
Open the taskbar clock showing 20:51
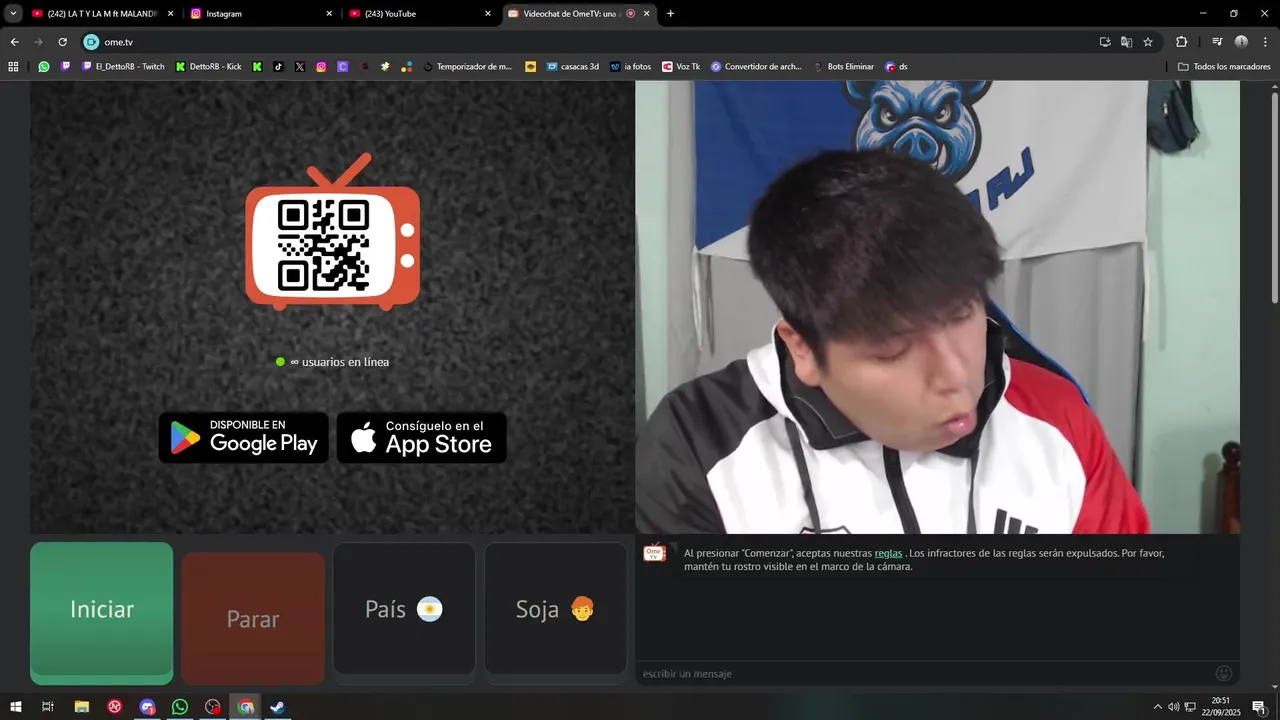click(x=1220, y=707)
